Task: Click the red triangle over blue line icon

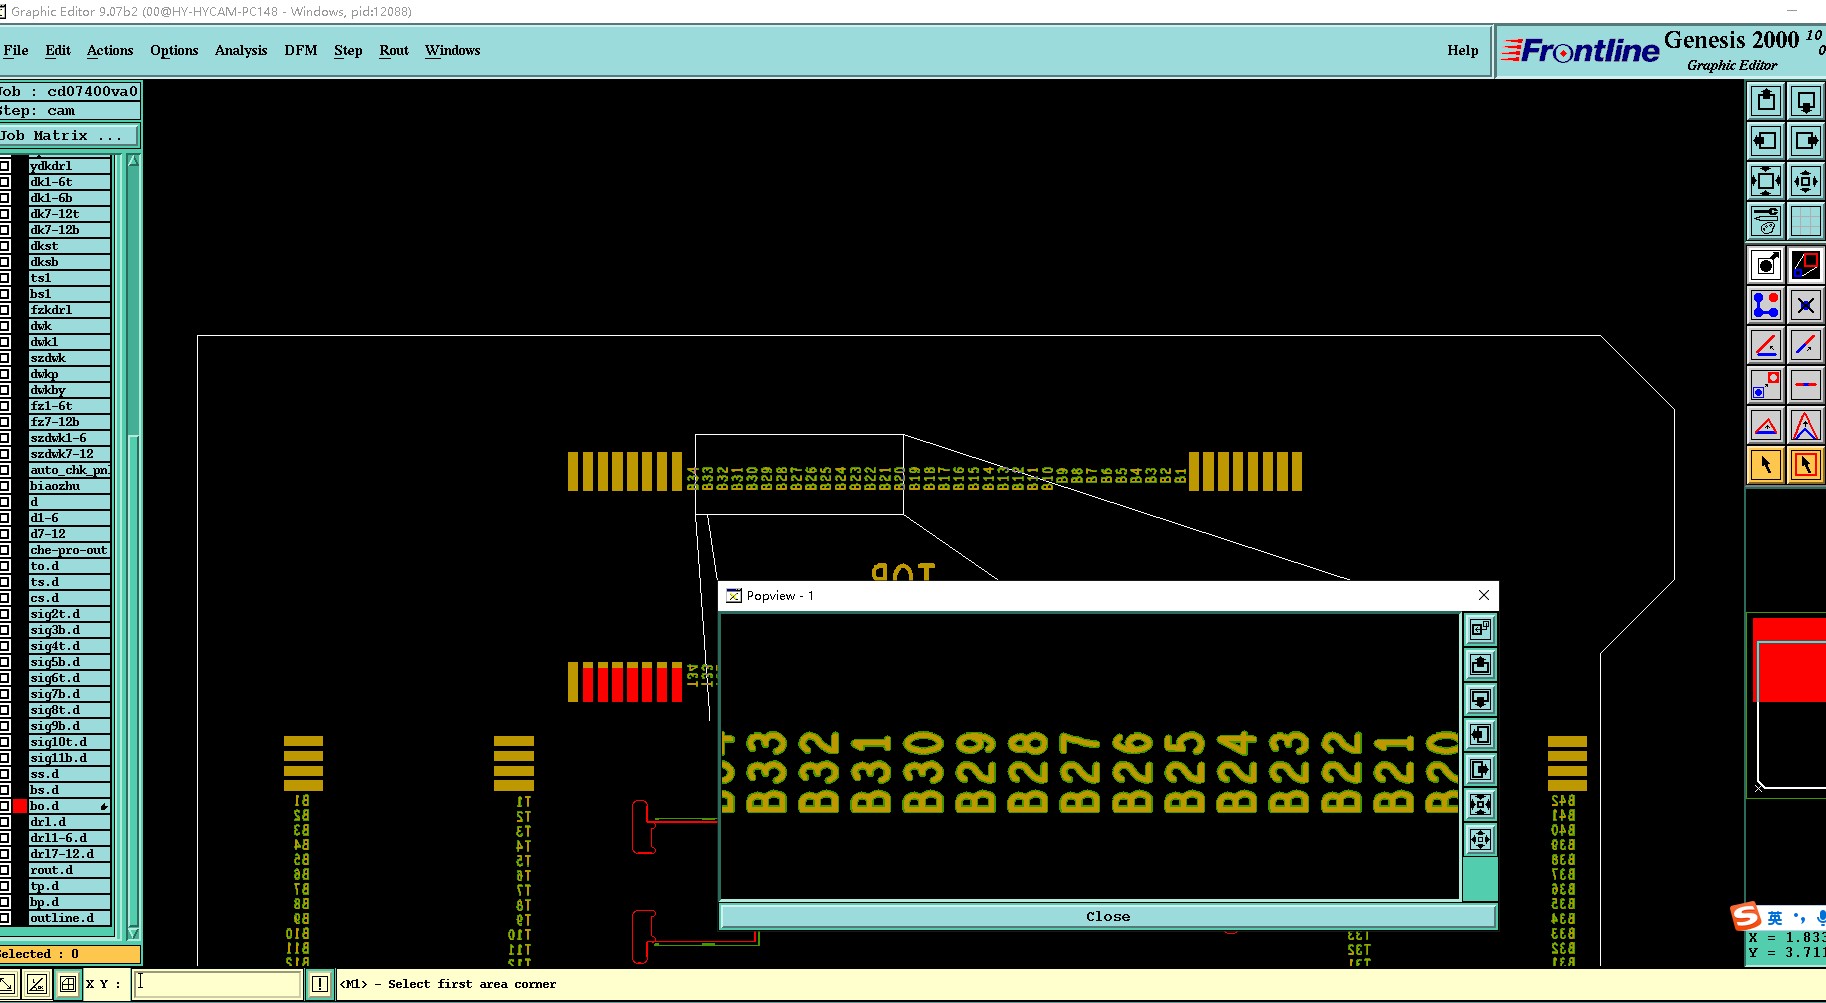Action: tap(1766, 425)
